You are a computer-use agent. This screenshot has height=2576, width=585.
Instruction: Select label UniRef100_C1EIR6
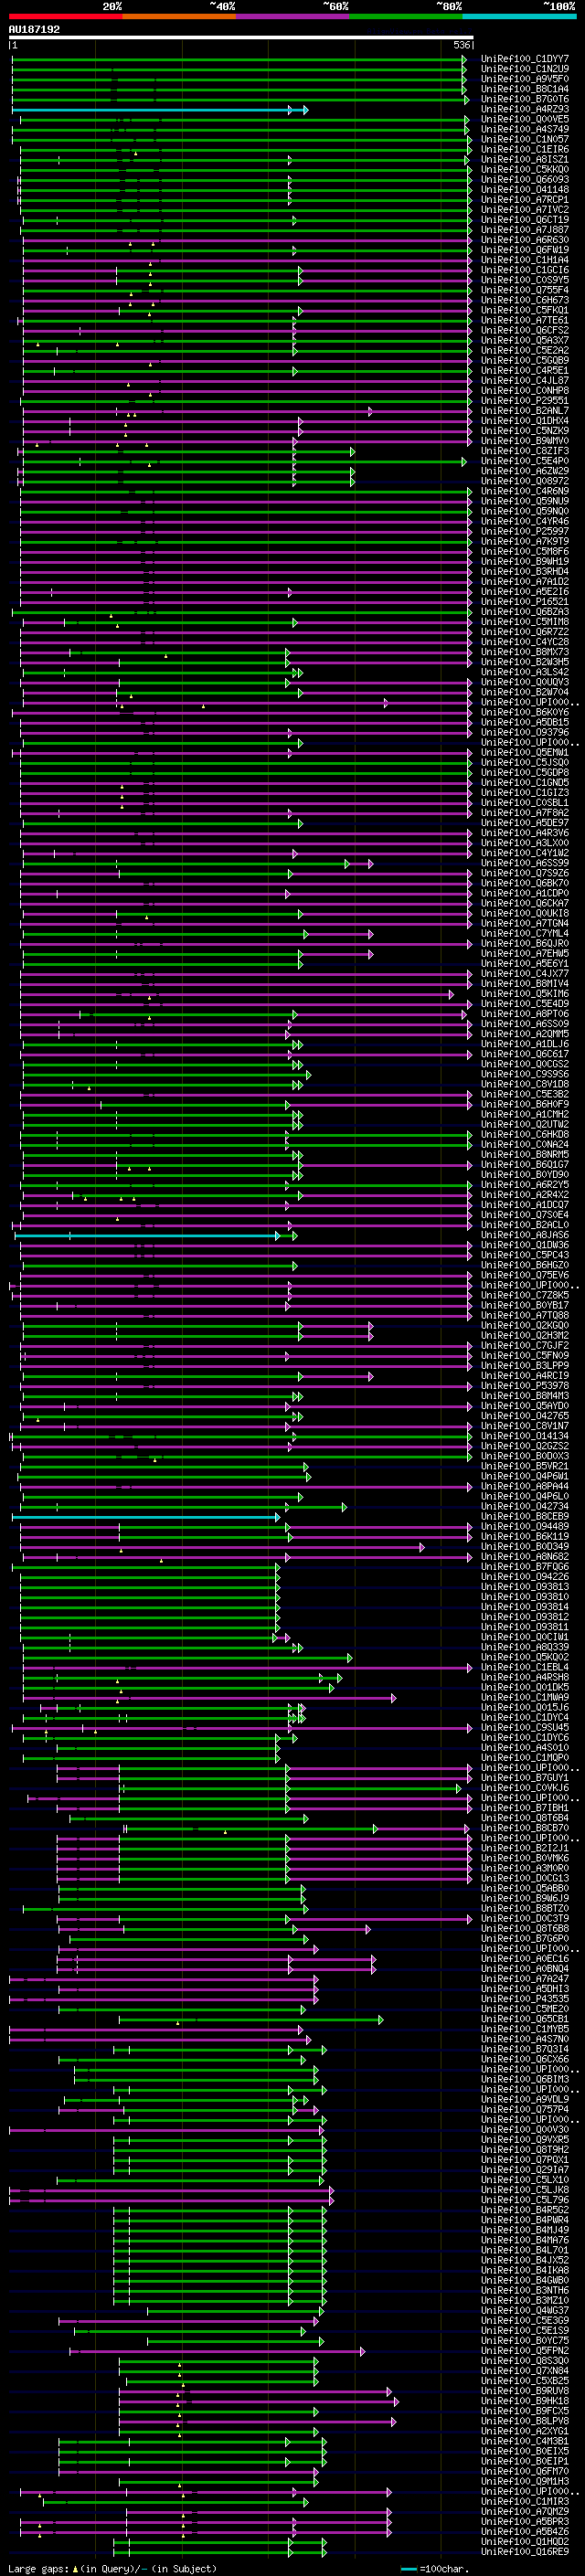[524, 149]
